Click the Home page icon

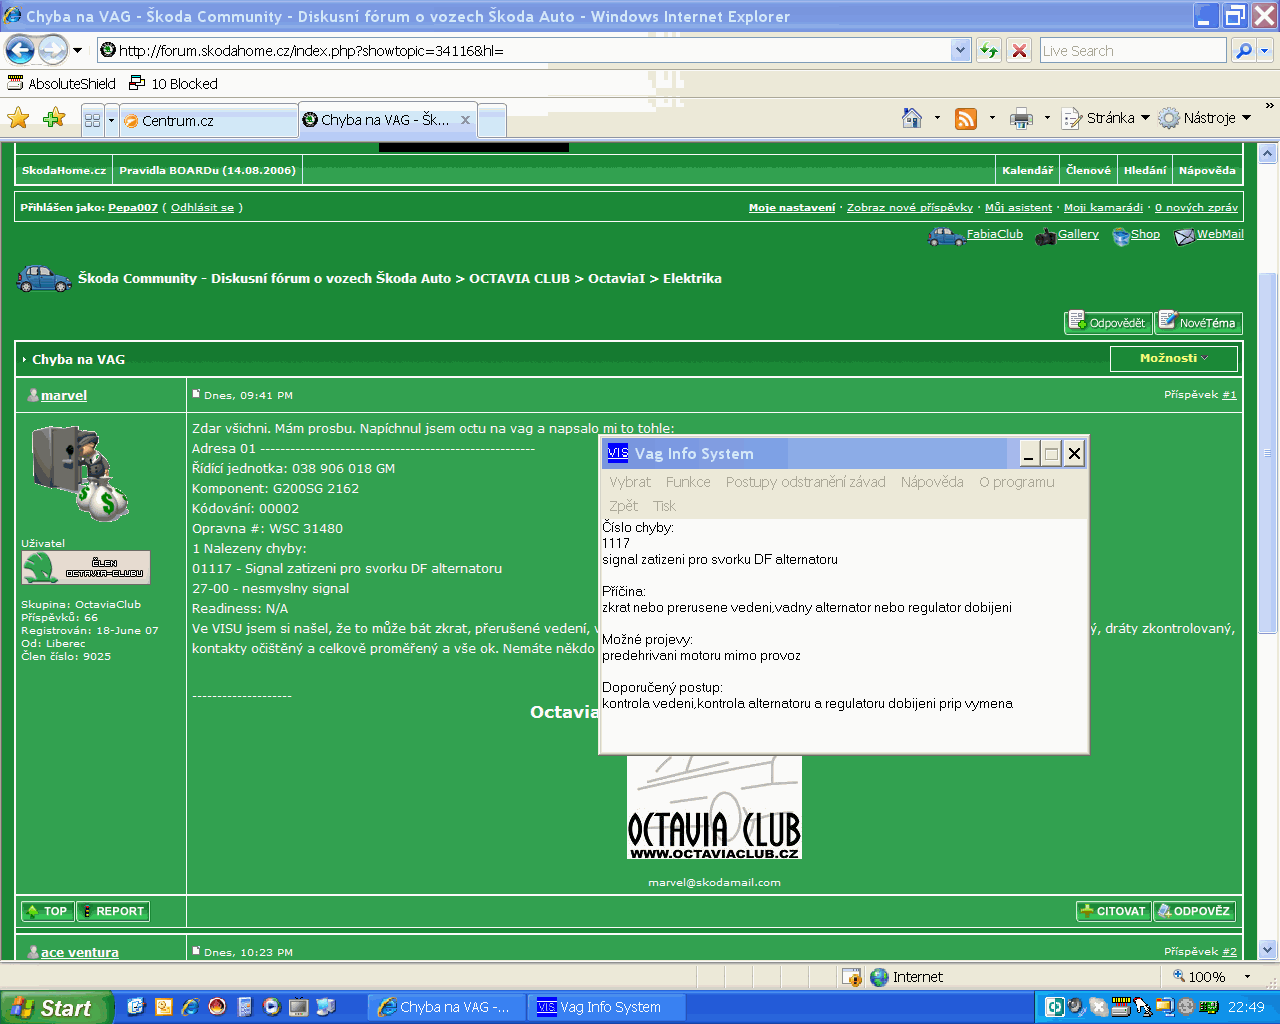pyautogui.click(x=912, y=118)
